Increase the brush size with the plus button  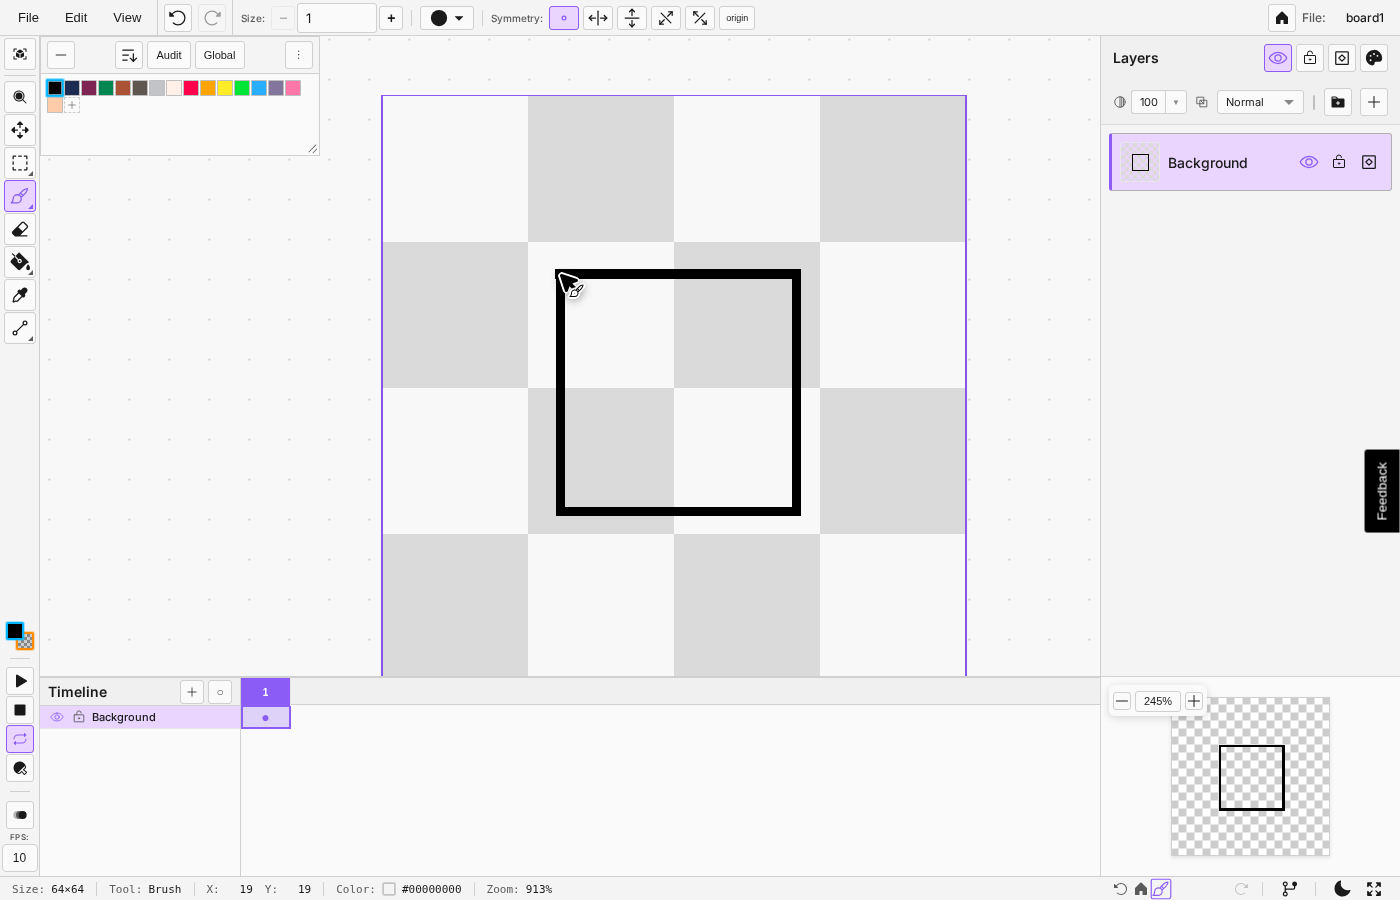[x=391, y=18]
